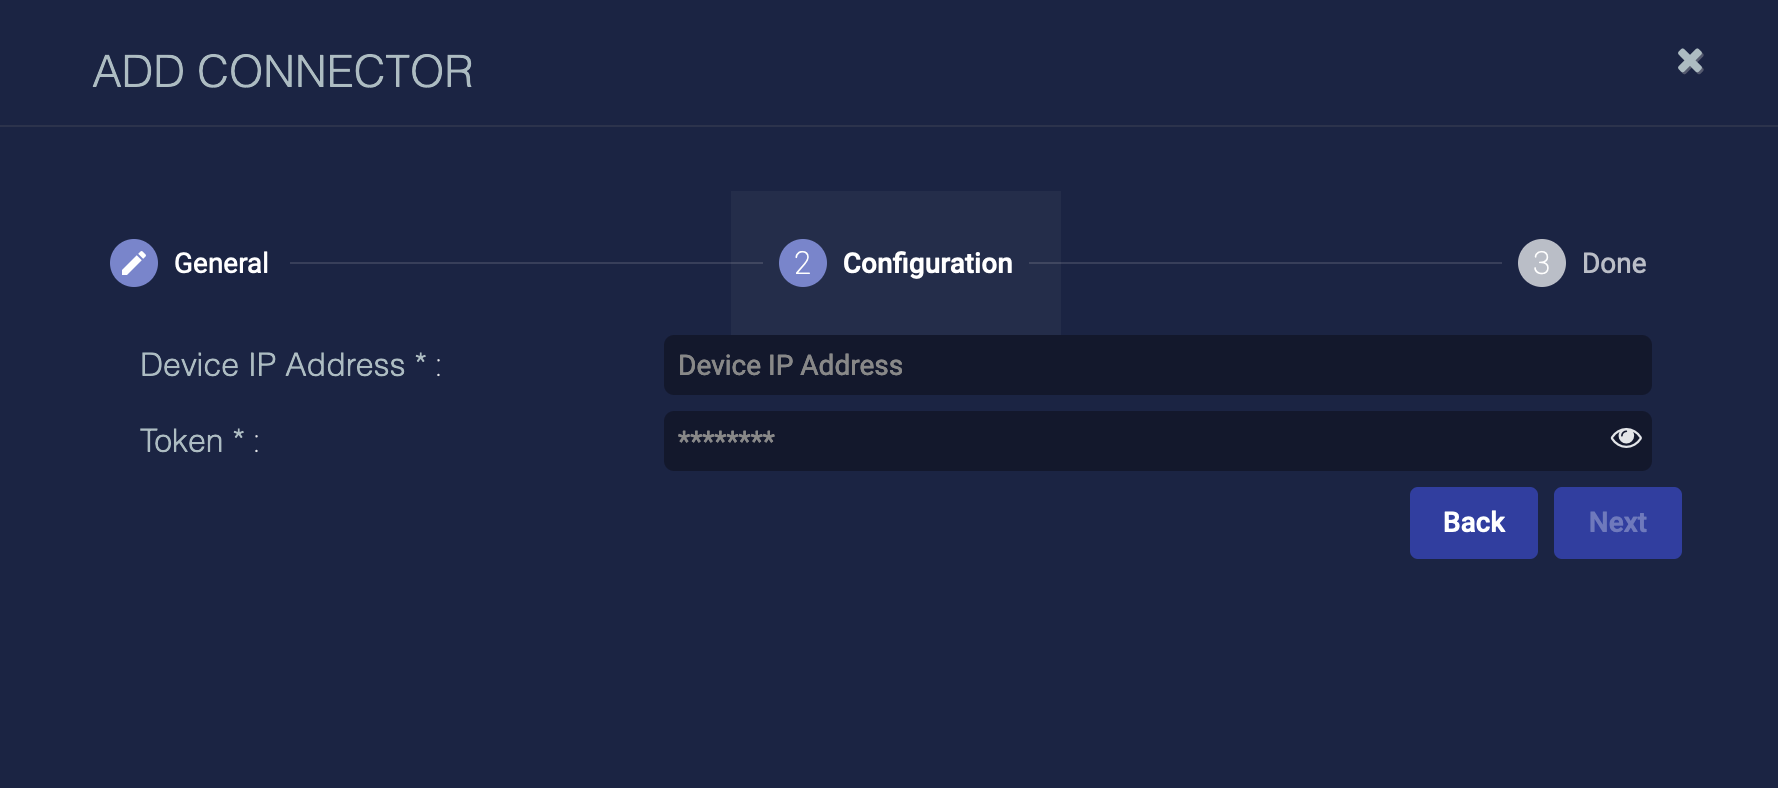Select the step 2 circle icon
Viewport: 1778px width, 788px height.
coord(802,263)
